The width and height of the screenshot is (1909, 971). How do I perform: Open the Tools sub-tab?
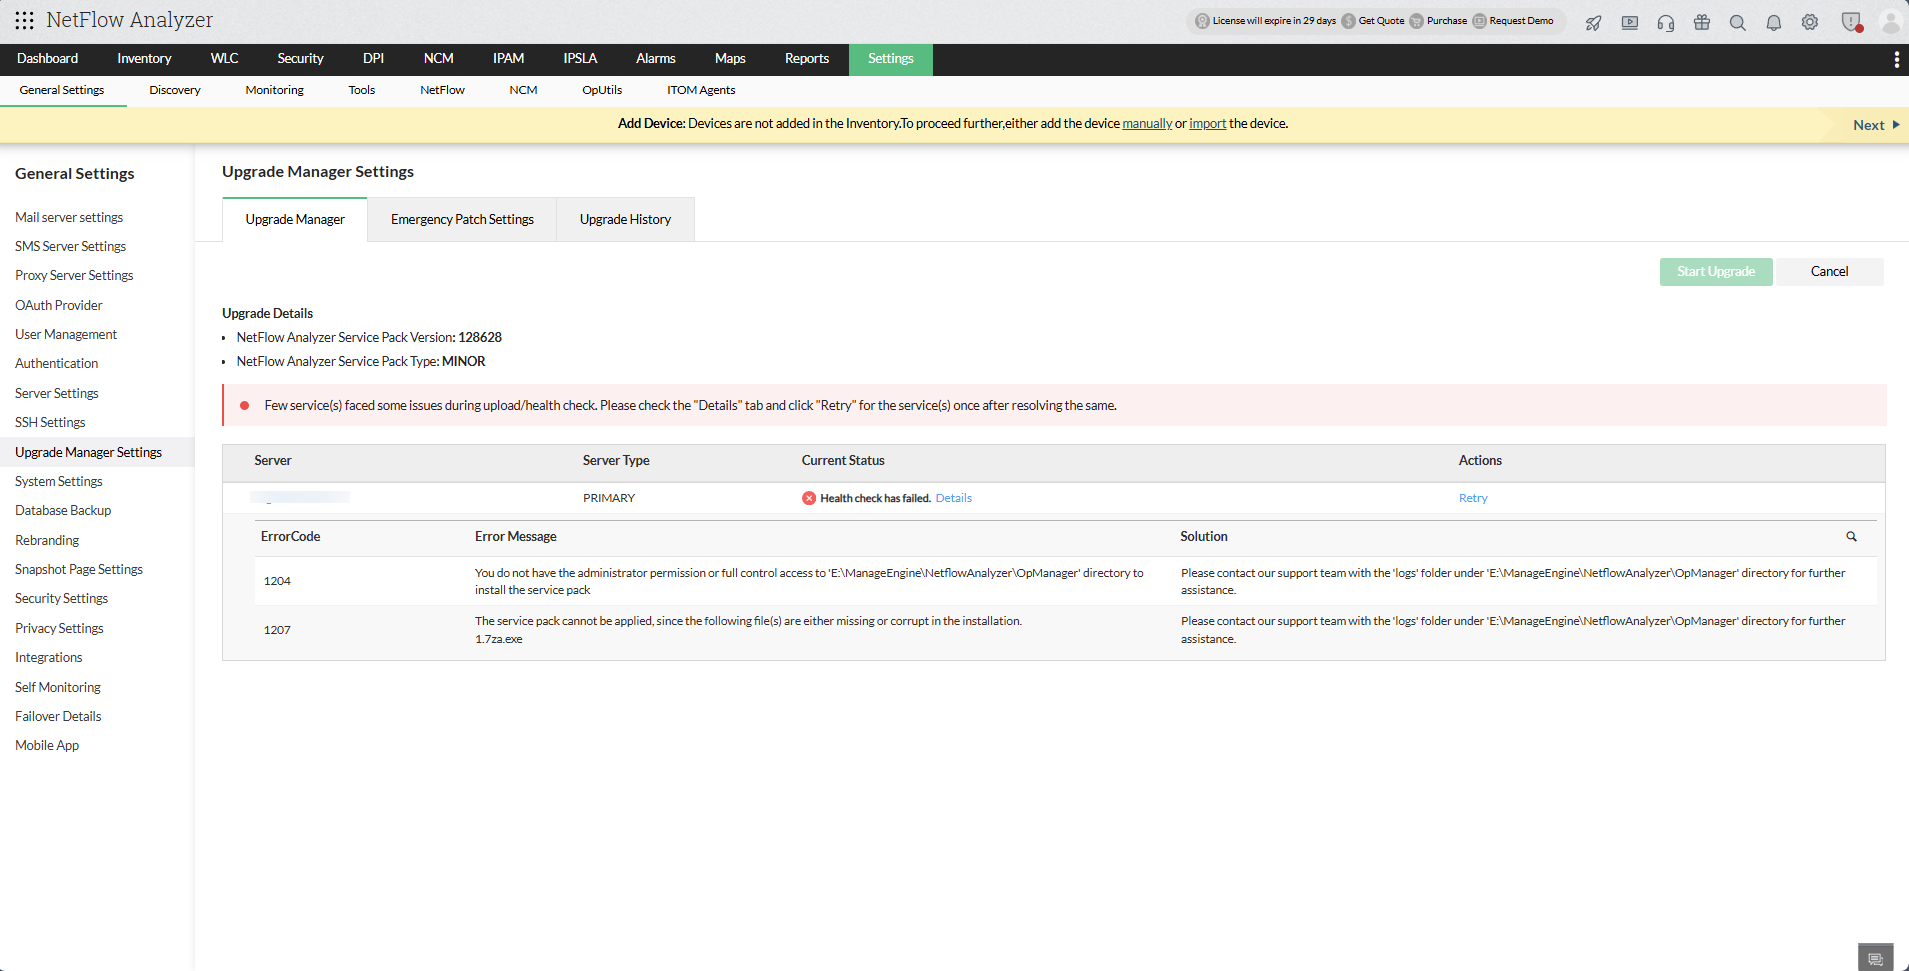[x=362, y=90]
